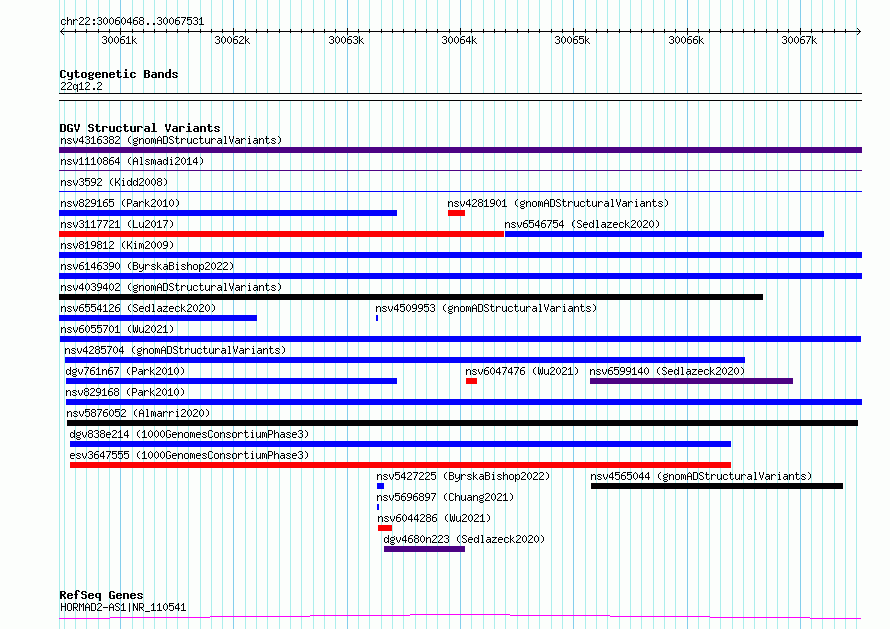Click dgv761n67 (Park2010) label
This screenshot has width=890, height=629.
[125, 371]
